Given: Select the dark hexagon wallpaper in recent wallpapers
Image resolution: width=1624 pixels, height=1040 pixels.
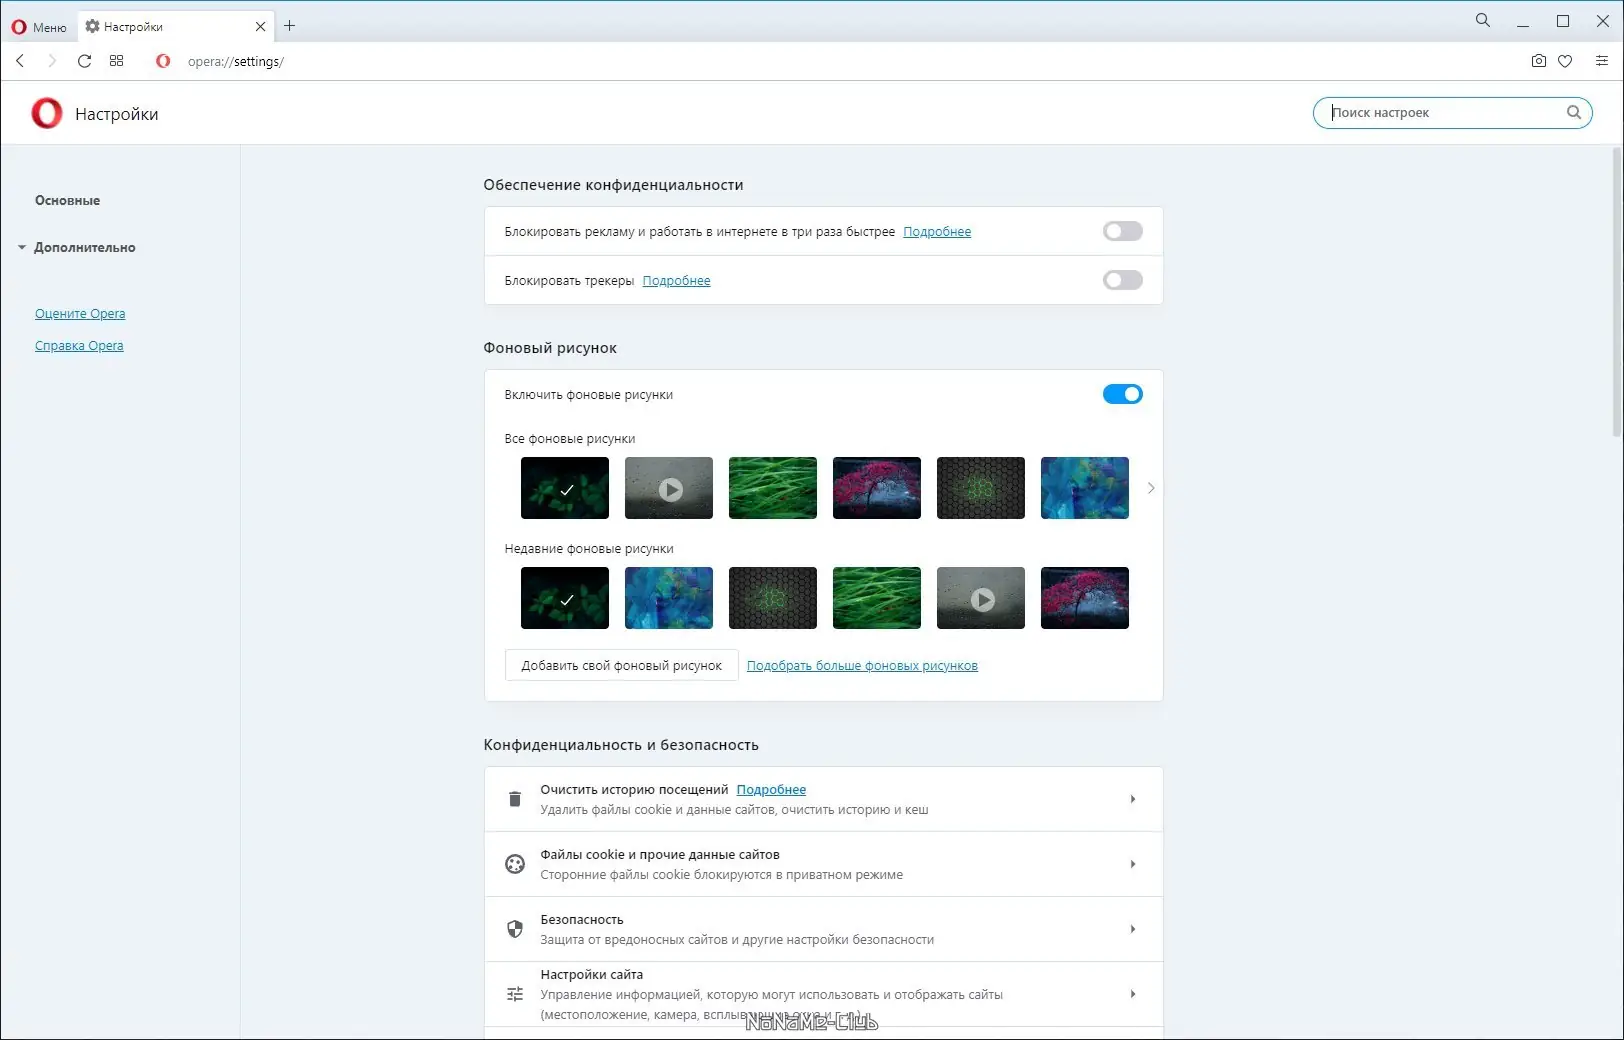Looking at the screenshot, I should point(773,598).
